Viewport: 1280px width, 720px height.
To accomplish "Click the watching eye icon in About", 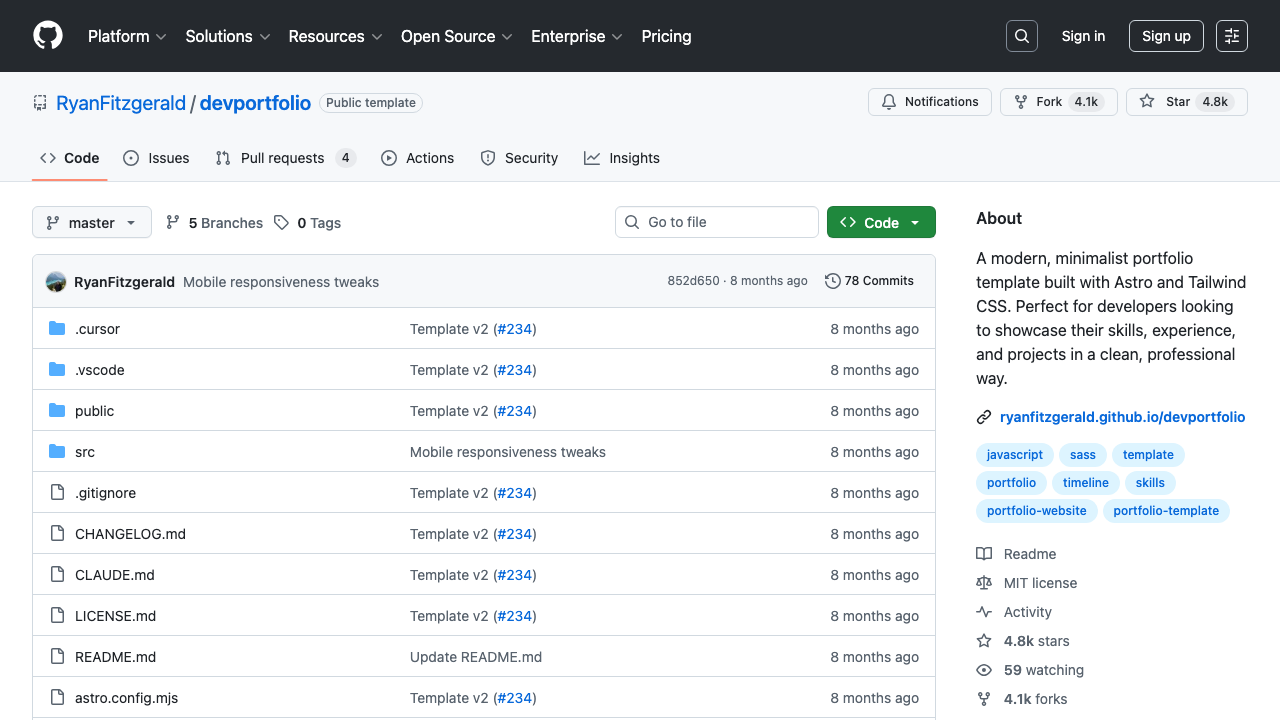I will pos(984,669).
